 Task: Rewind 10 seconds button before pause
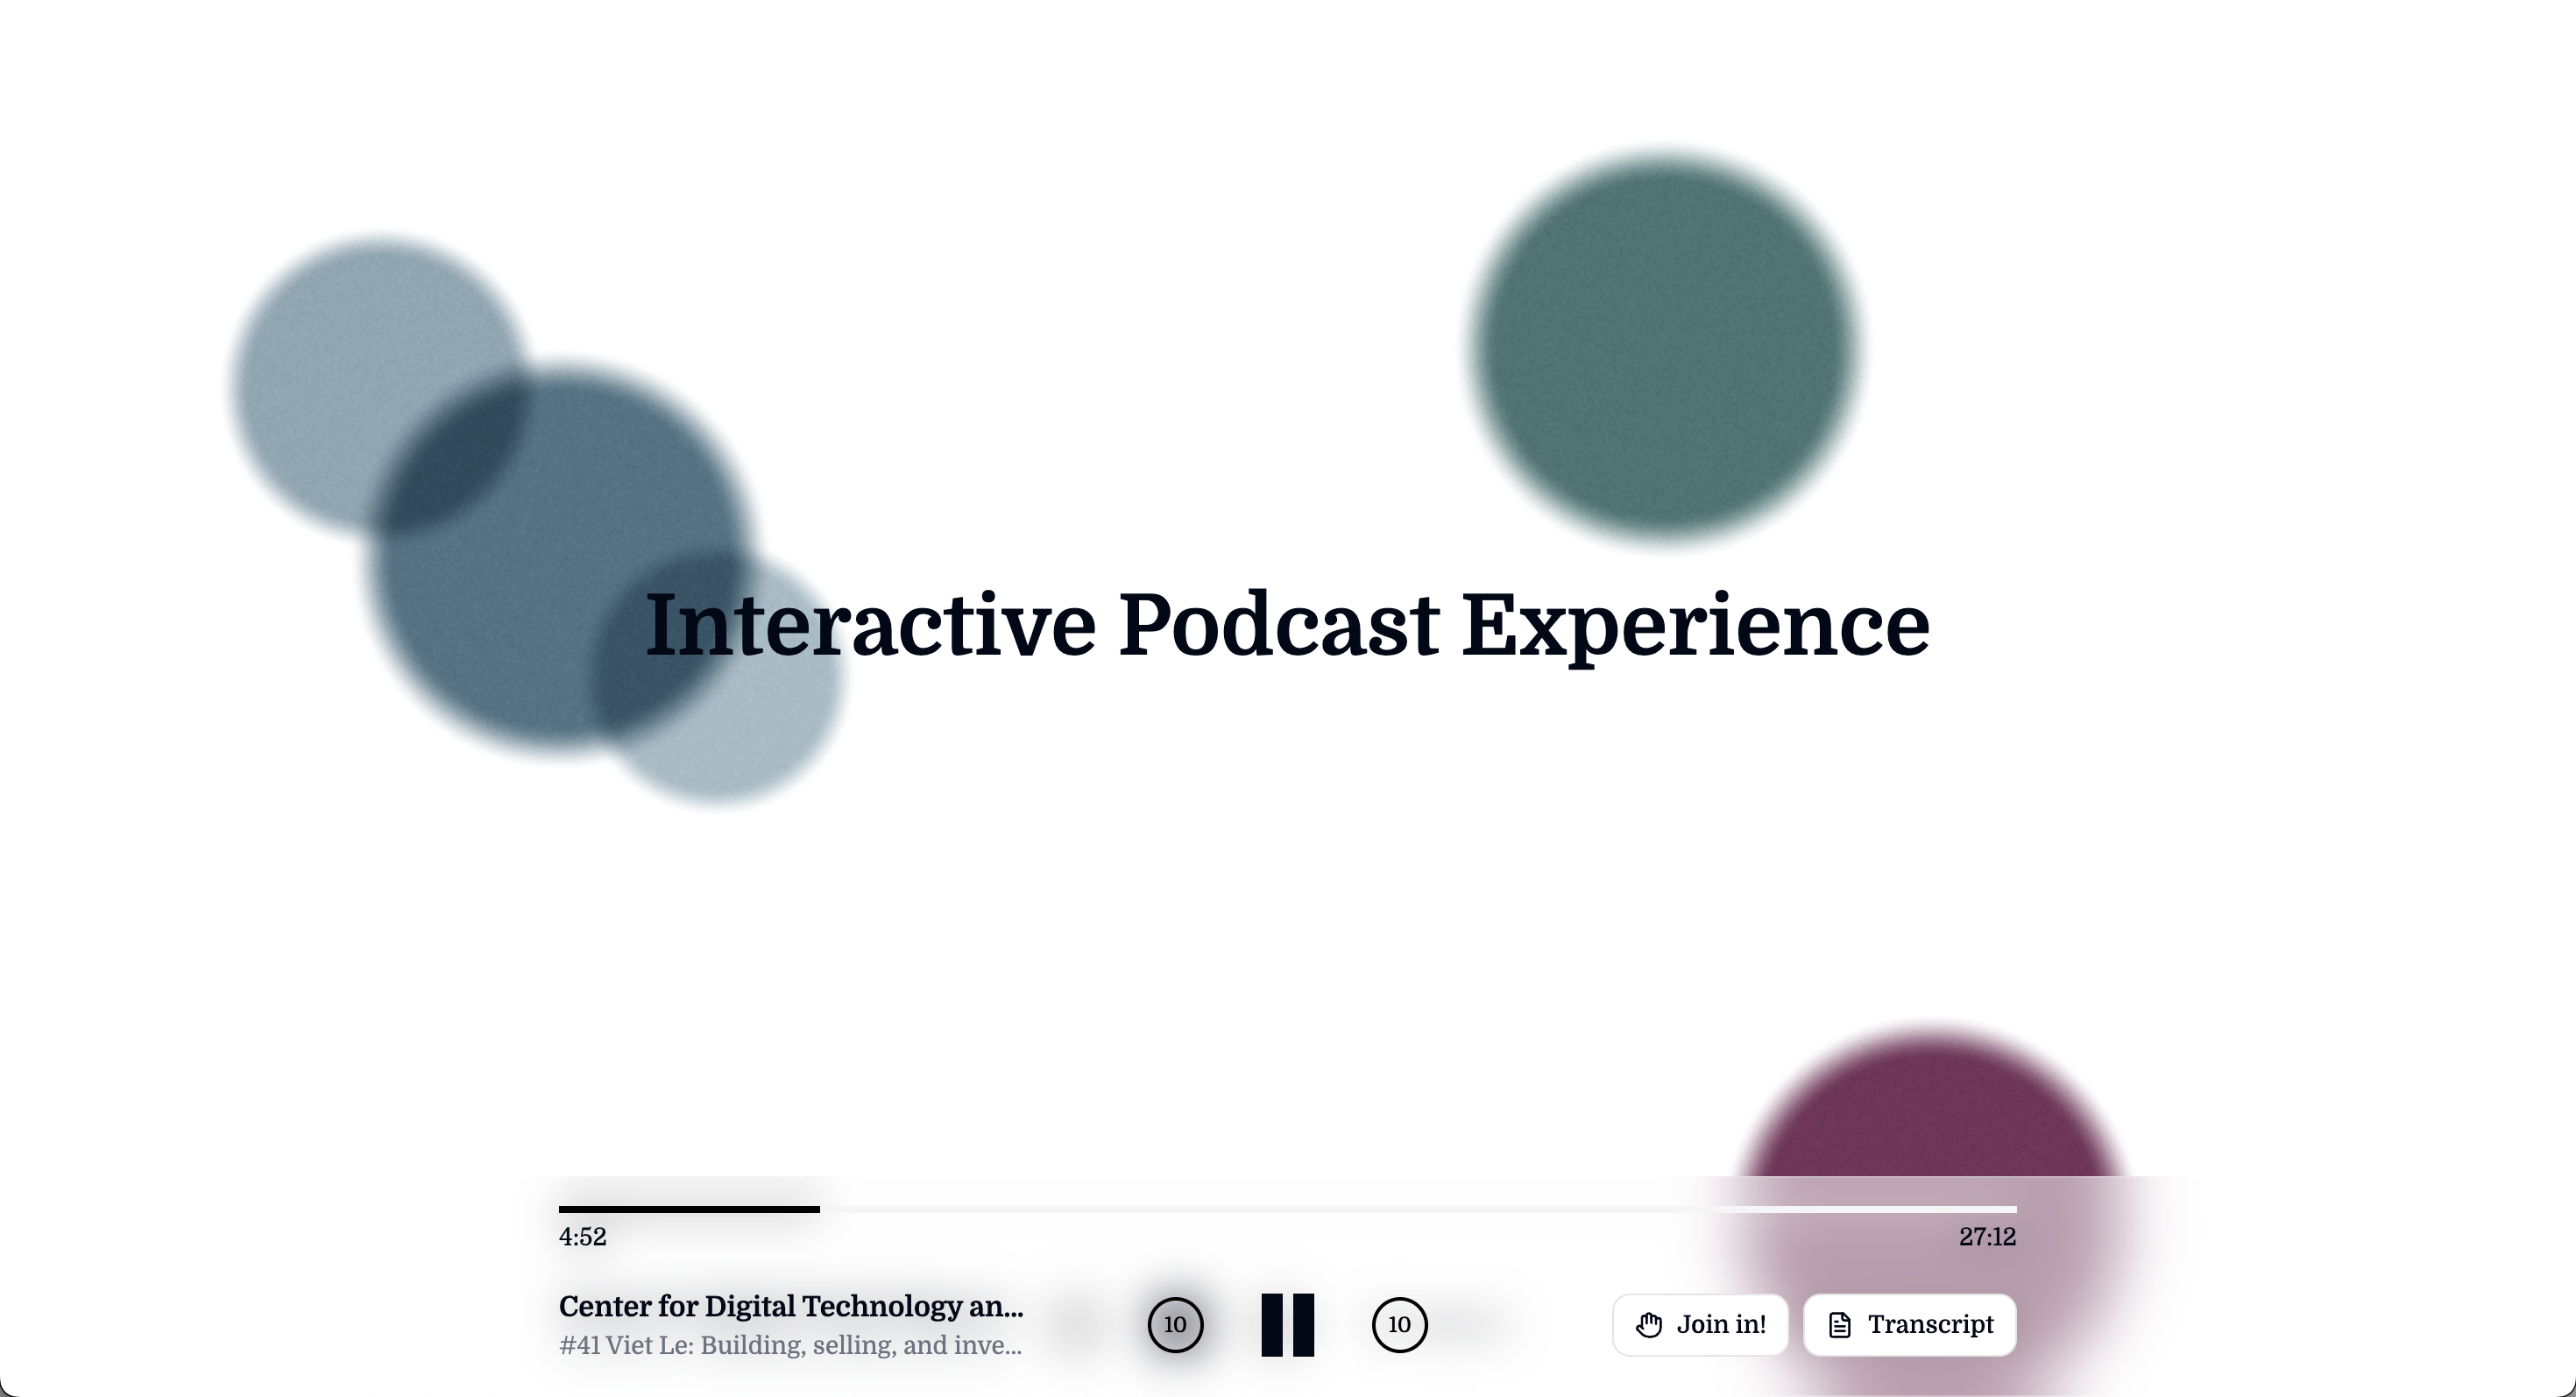pyautogui.click(x=1175, y=1325)
